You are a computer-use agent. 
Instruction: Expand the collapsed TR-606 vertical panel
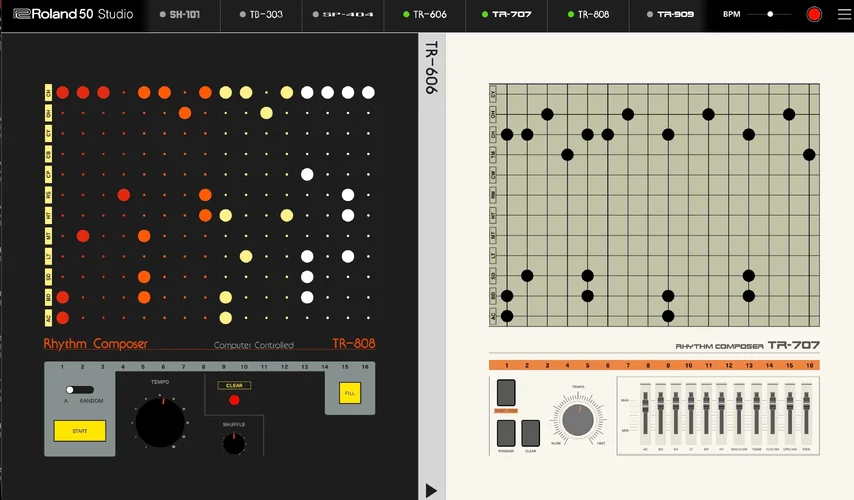(x=431, y=68)
